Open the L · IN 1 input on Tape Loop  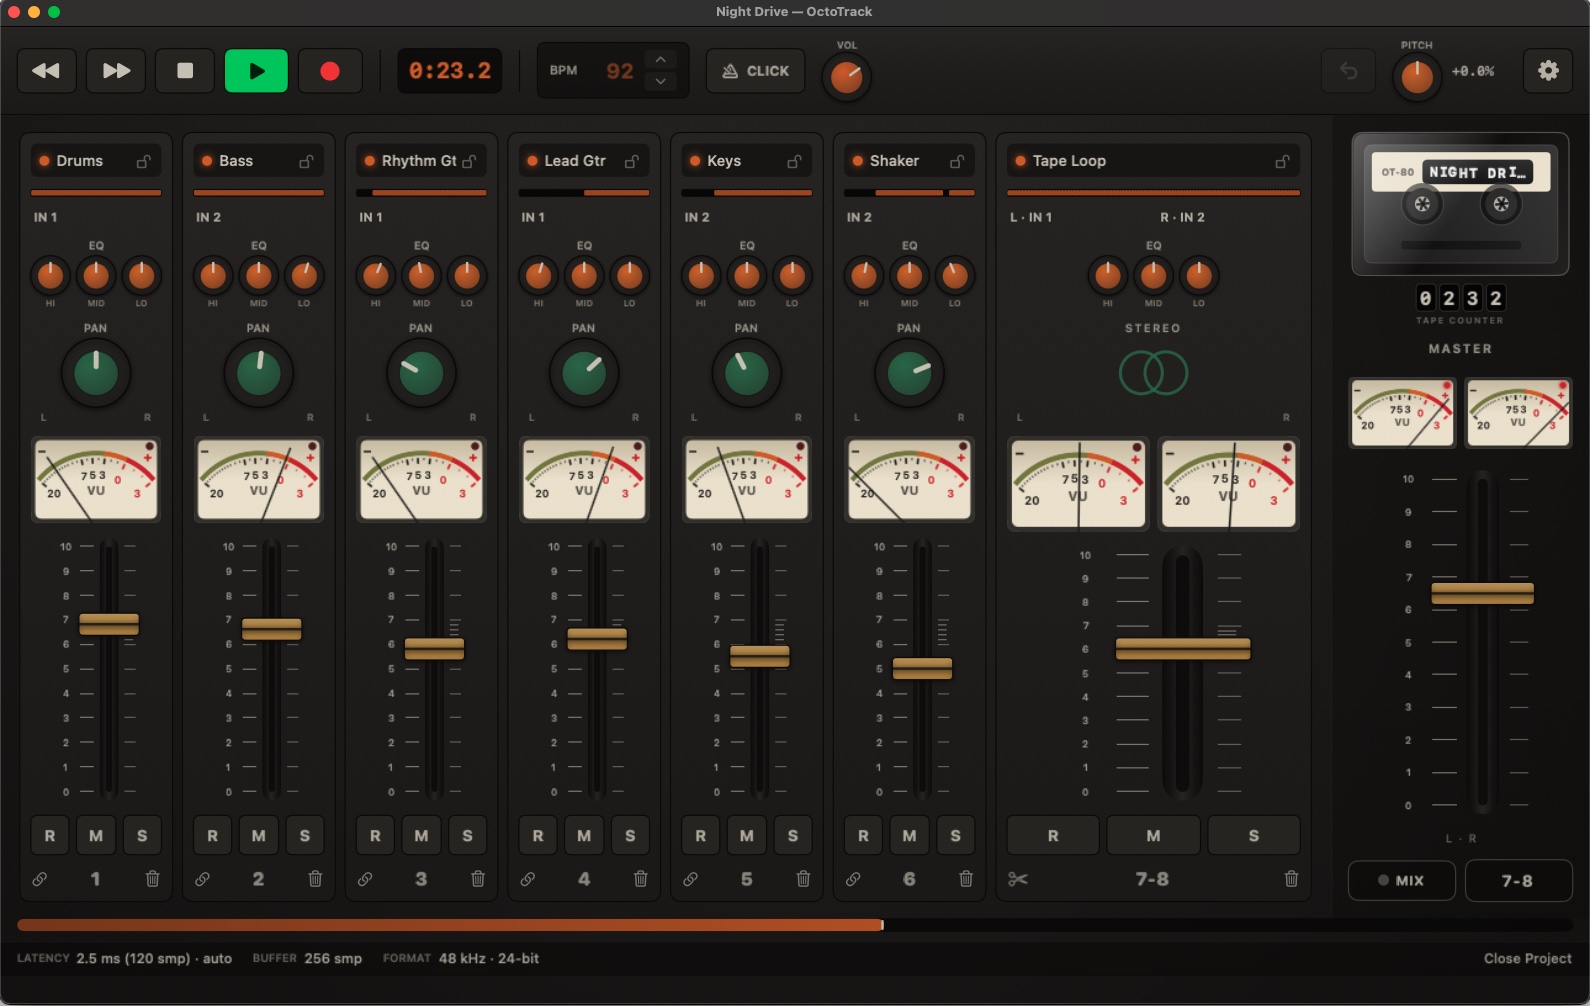(x=1031, y=217)
